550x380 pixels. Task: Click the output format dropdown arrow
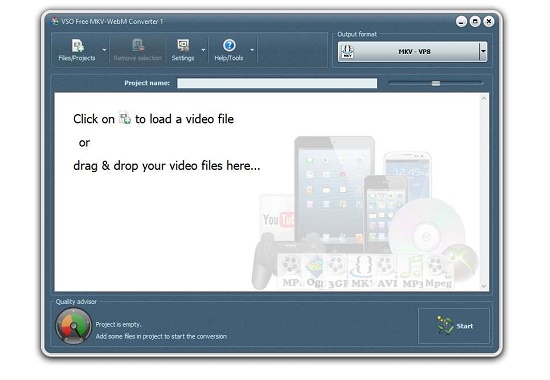483,52
